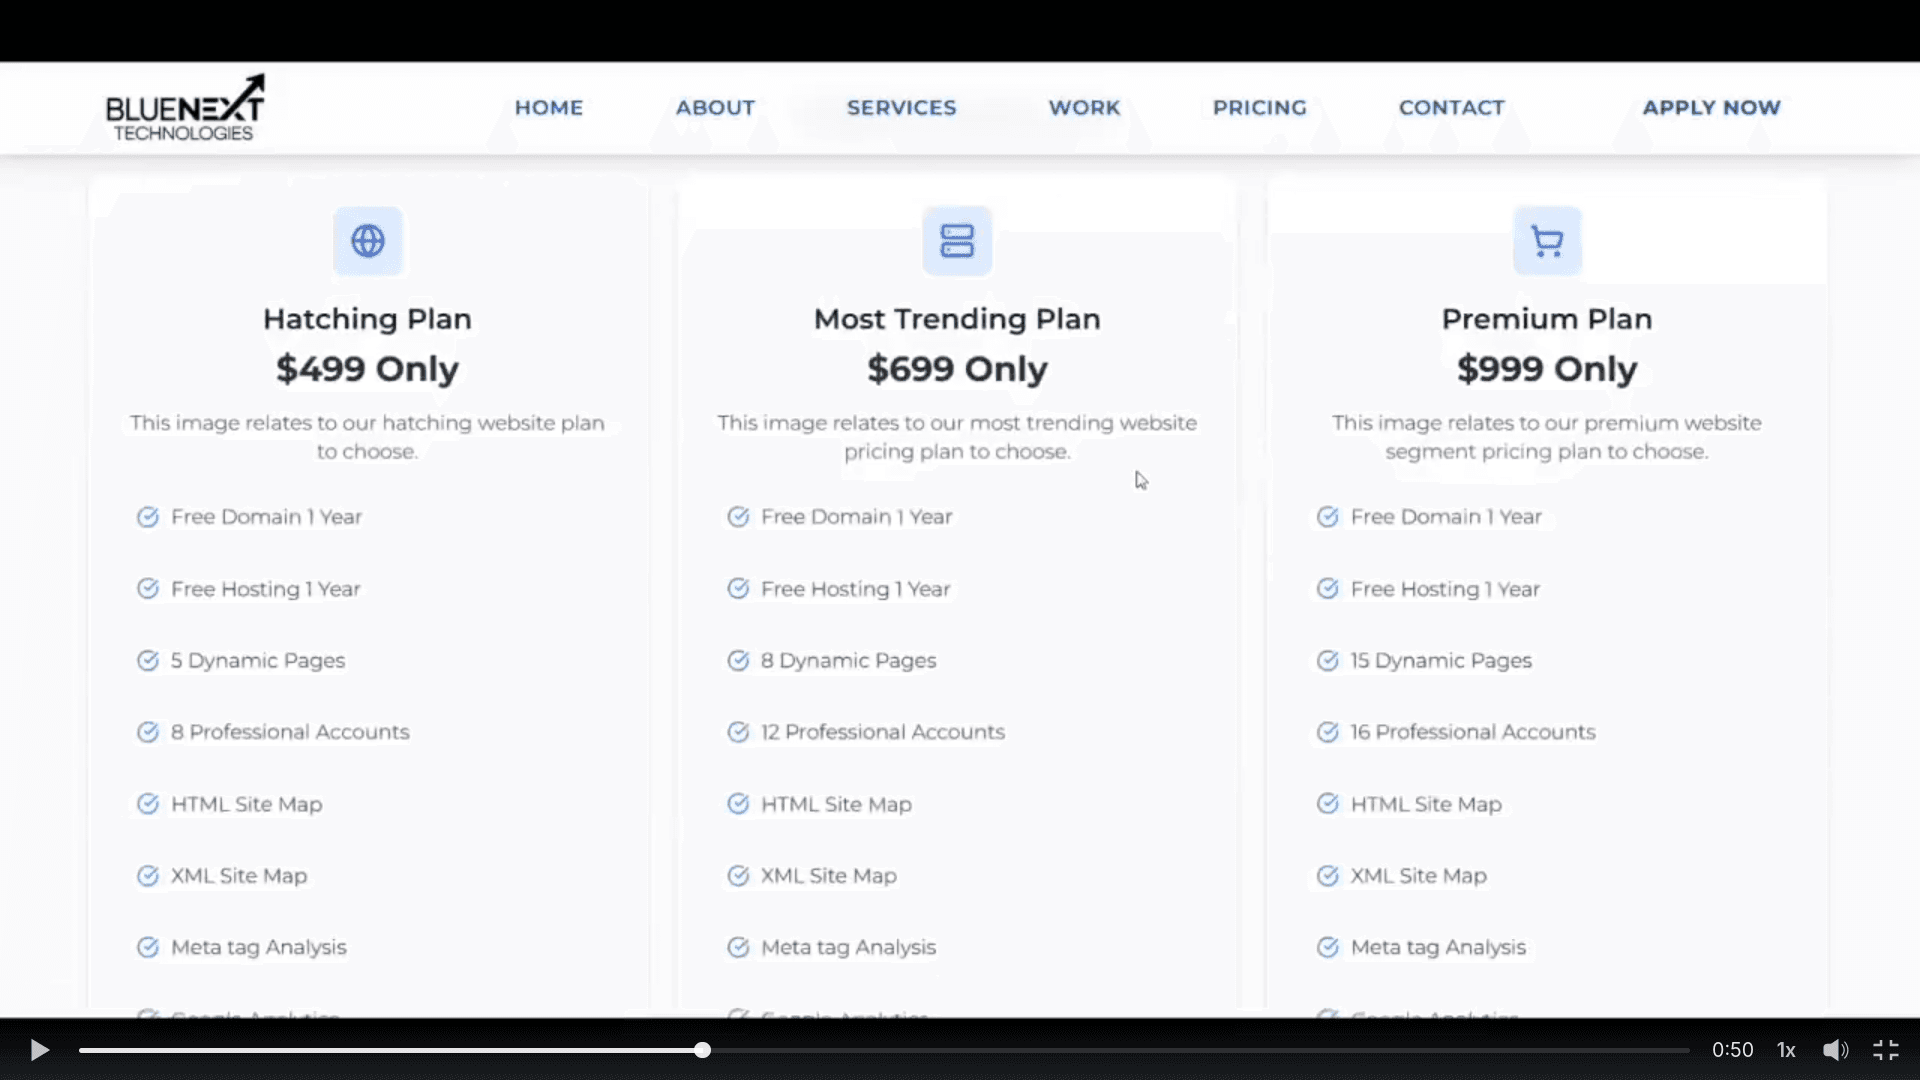Click the most trending website description text
This screenshot has width=1920, height=1080.
click(x=957, y=437)
